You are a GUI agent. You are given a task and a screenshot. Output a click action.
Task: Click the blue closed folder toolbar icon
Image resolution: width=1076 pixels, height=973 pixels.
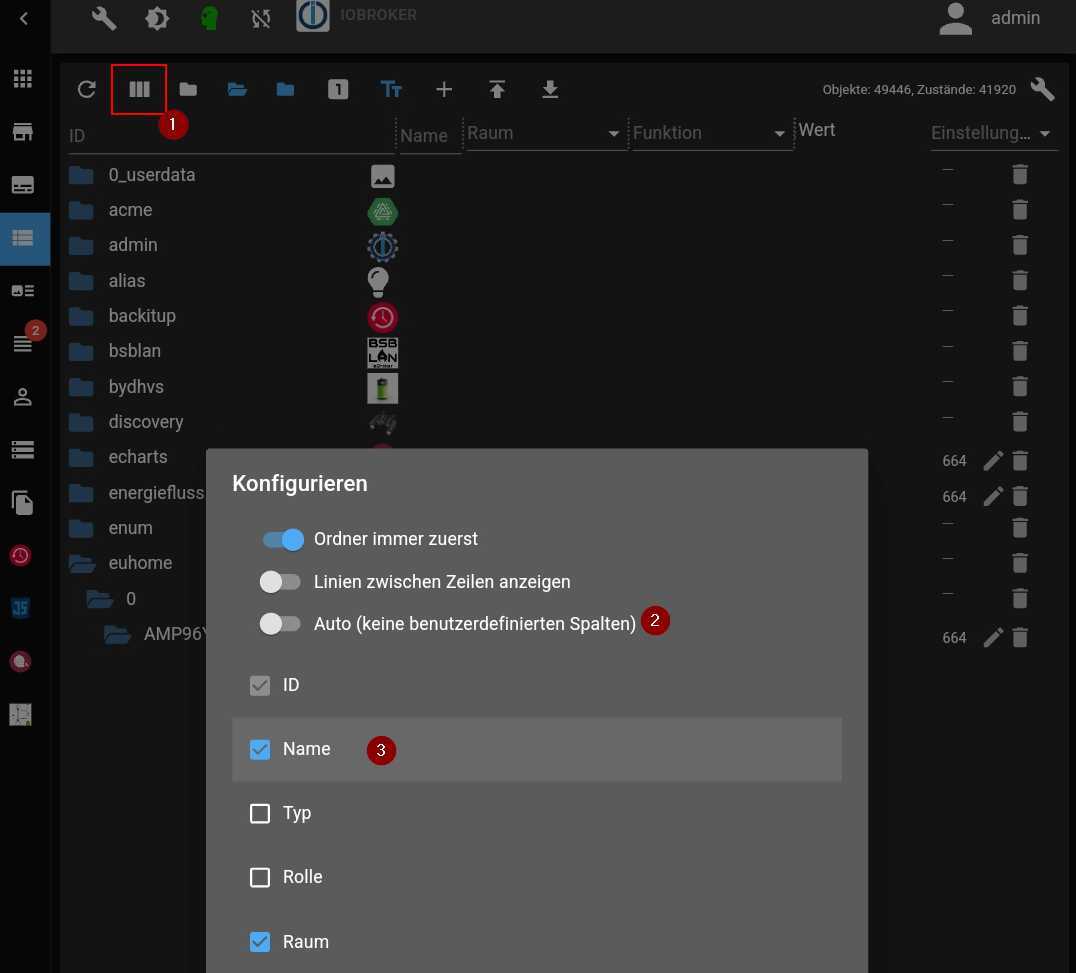285,89
